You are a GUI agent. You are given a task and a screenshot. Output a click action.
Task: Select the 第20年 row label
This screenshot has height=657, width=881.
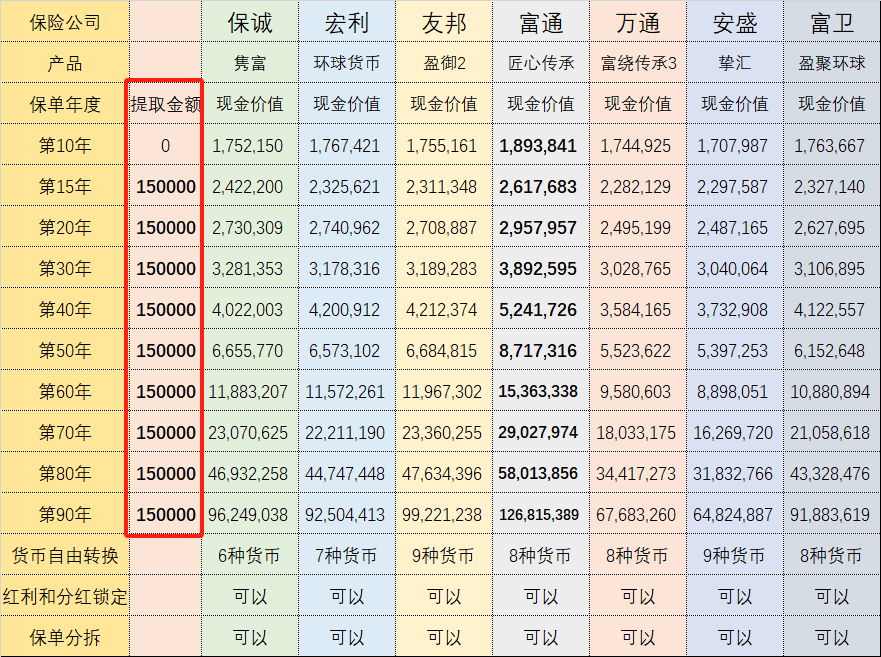coord(65,227)
